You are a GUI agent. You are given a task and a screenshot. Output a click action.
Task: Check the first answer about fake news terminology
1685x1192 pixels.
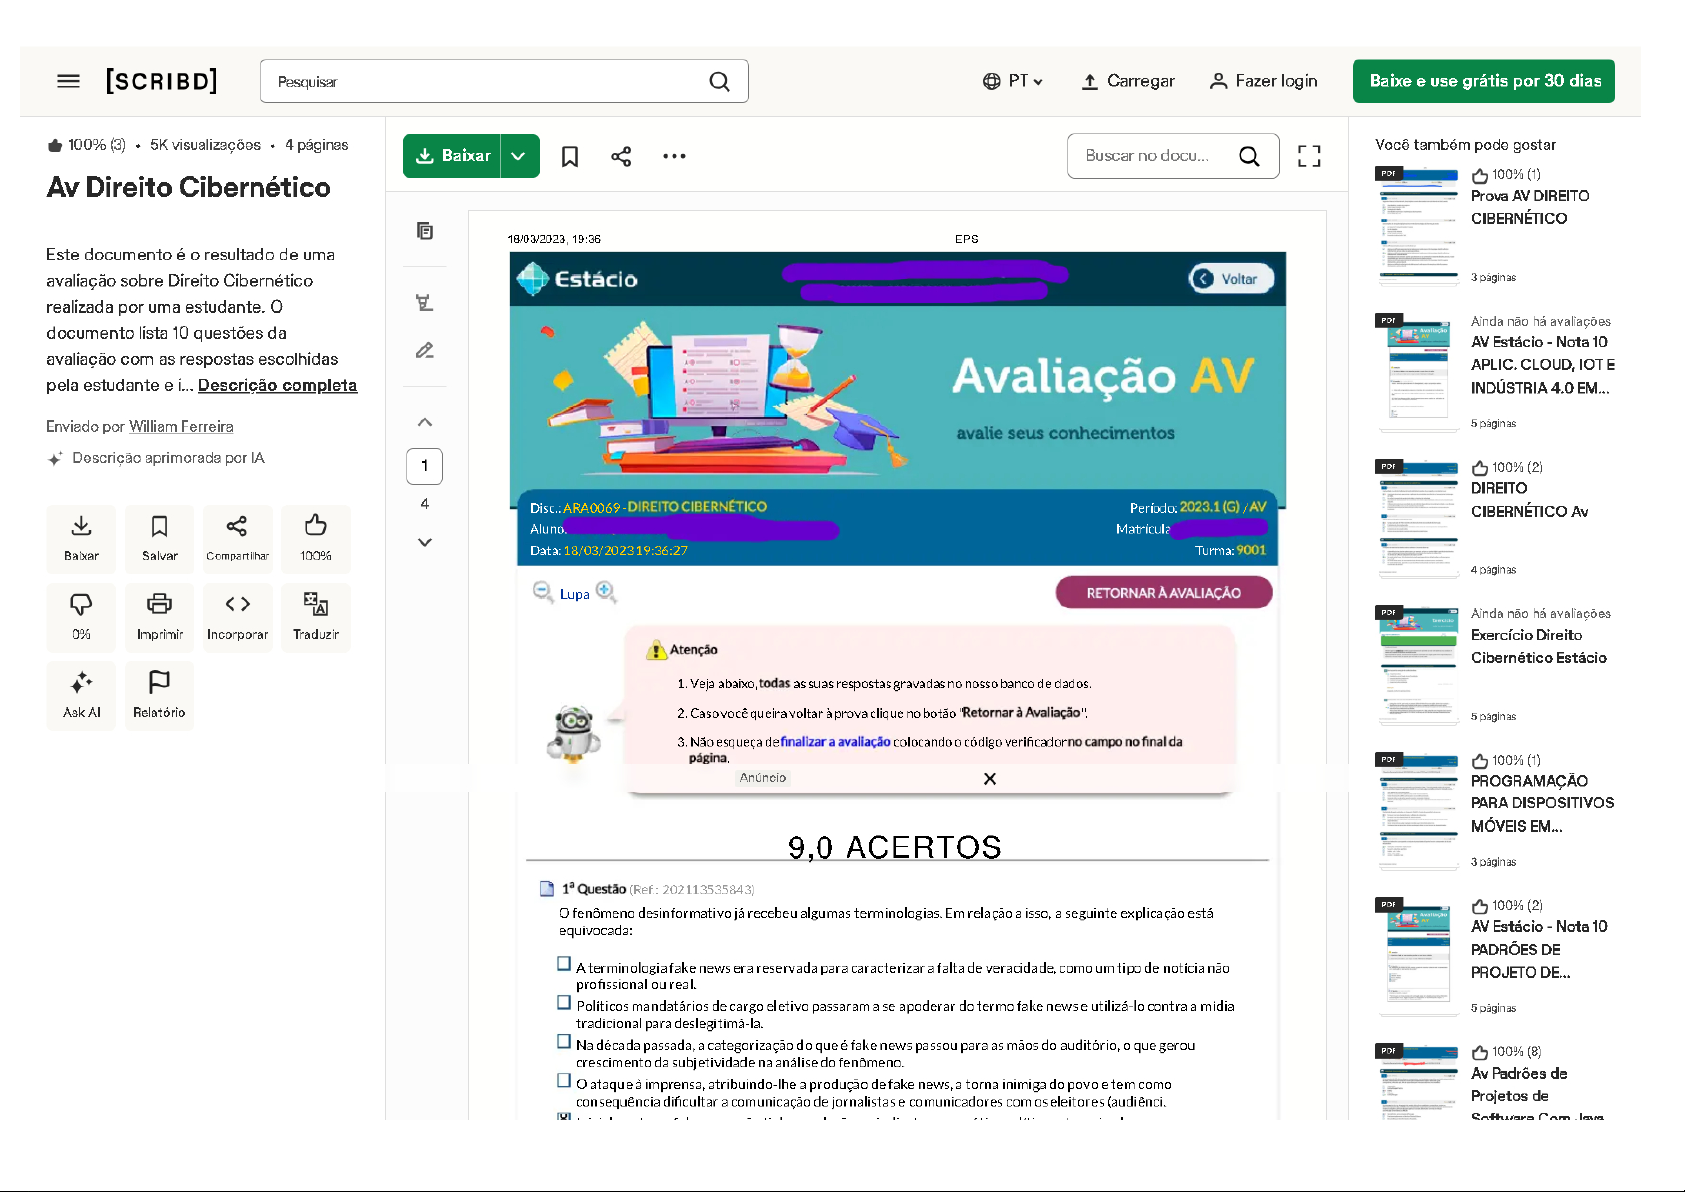[x=564, y=964]
